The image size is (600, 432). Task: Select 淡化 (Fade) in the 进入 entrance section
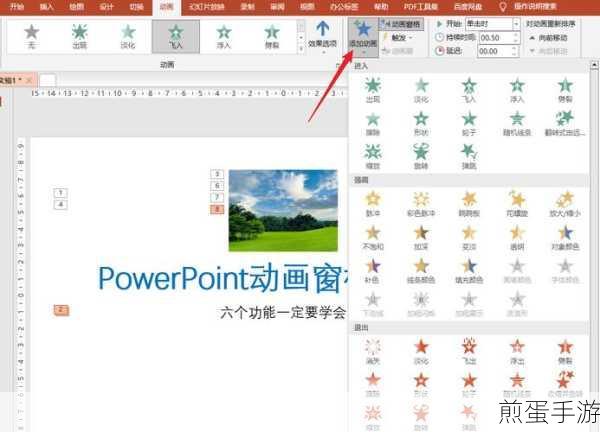(421, 90)
